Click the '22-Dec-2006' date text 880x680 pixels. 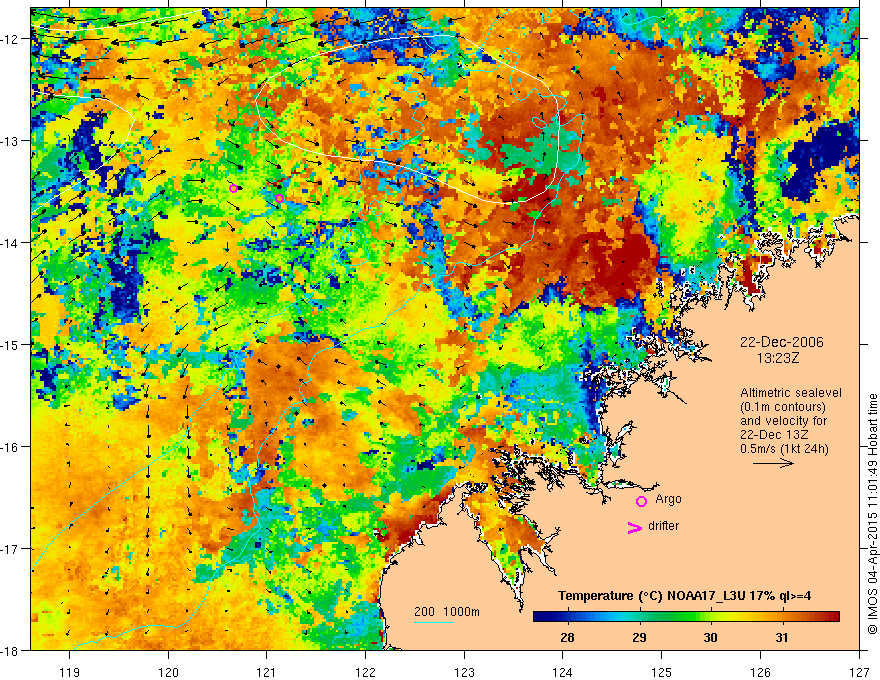781,342
